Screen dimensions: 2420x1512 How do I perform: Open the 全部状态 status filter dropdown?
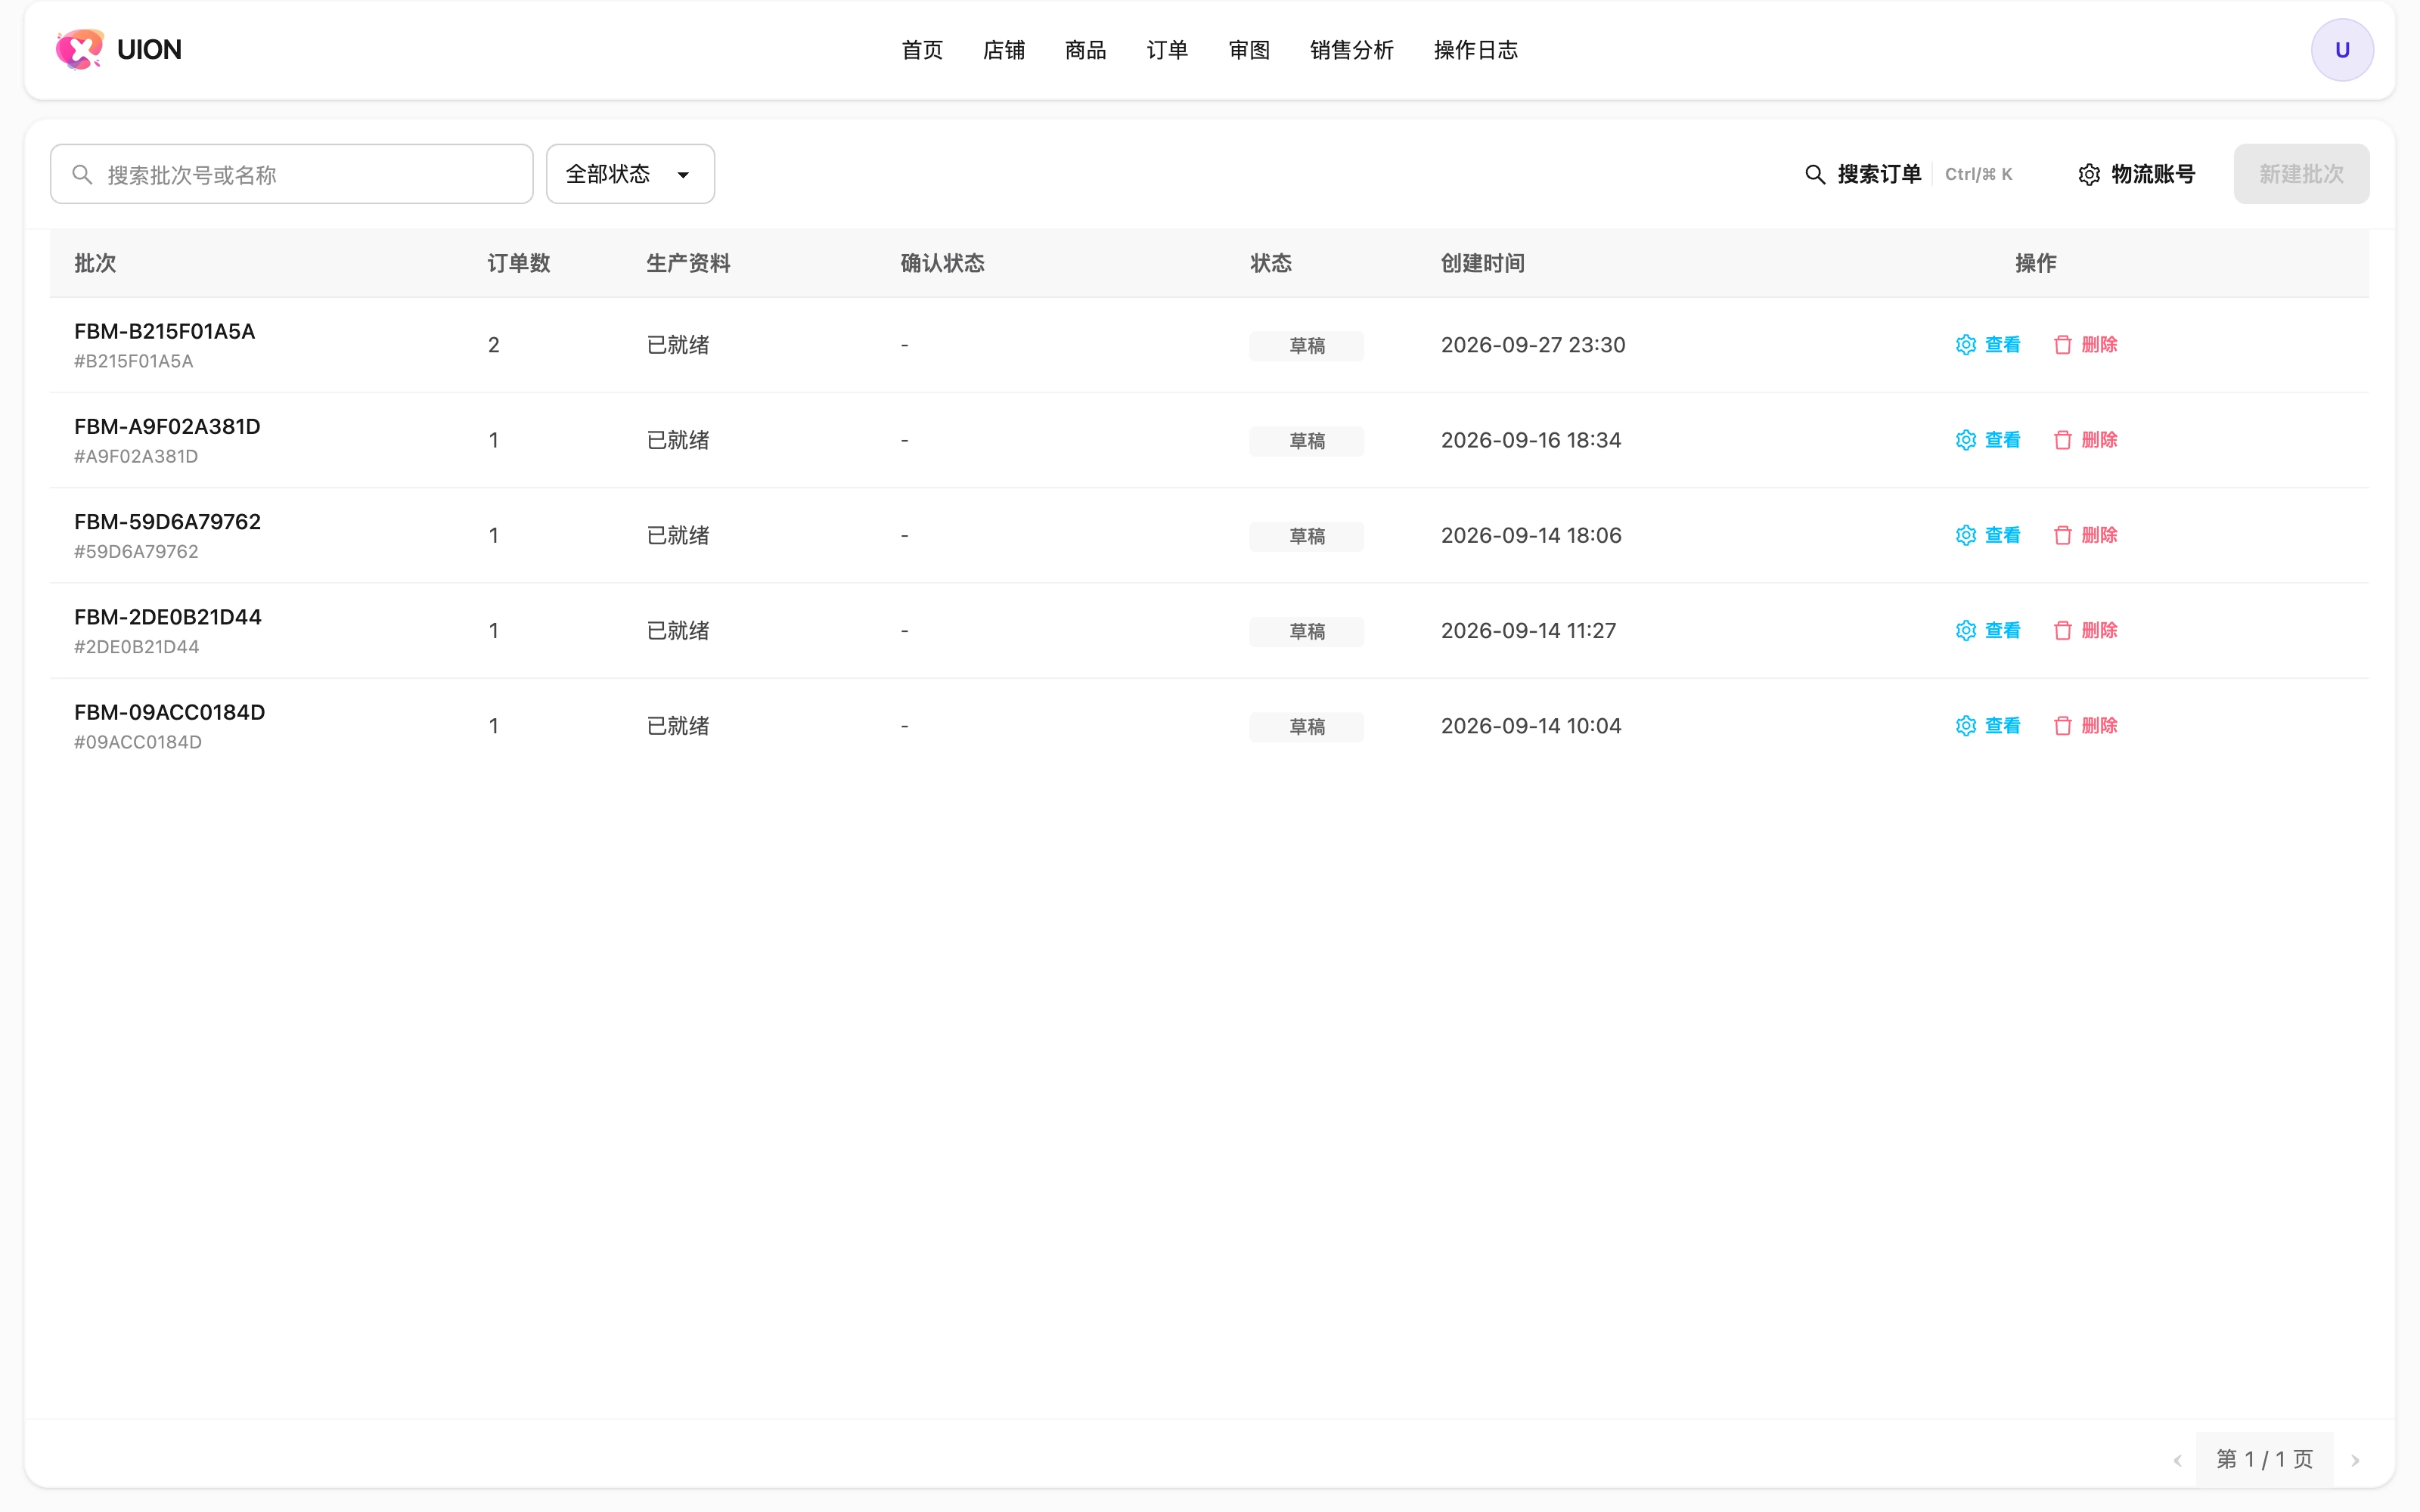point(630,174)
